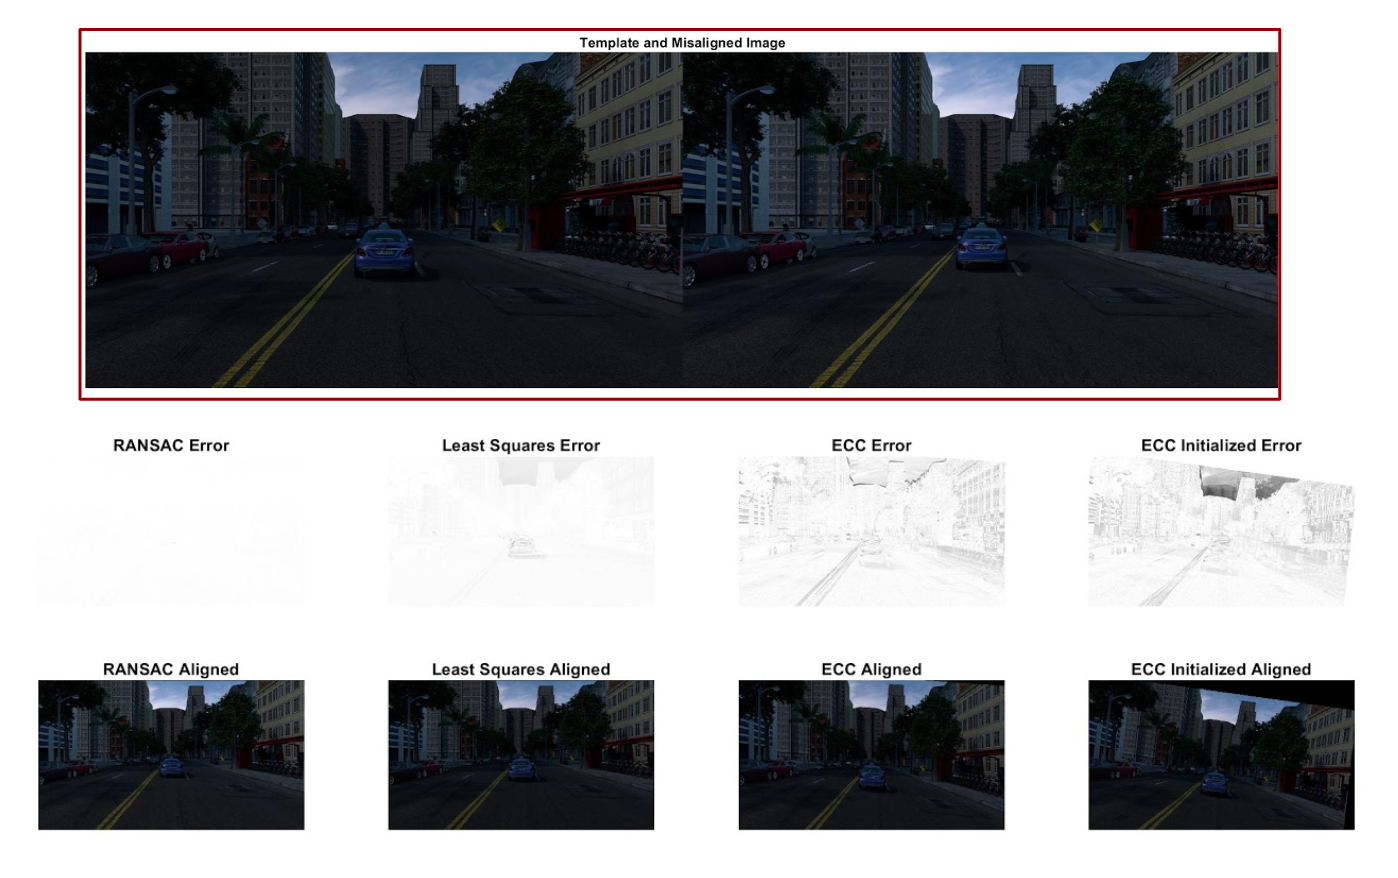Select the 'ECC Error' title label
Image resolution: width=1398 pixels, height=878 pixels.
871,446
